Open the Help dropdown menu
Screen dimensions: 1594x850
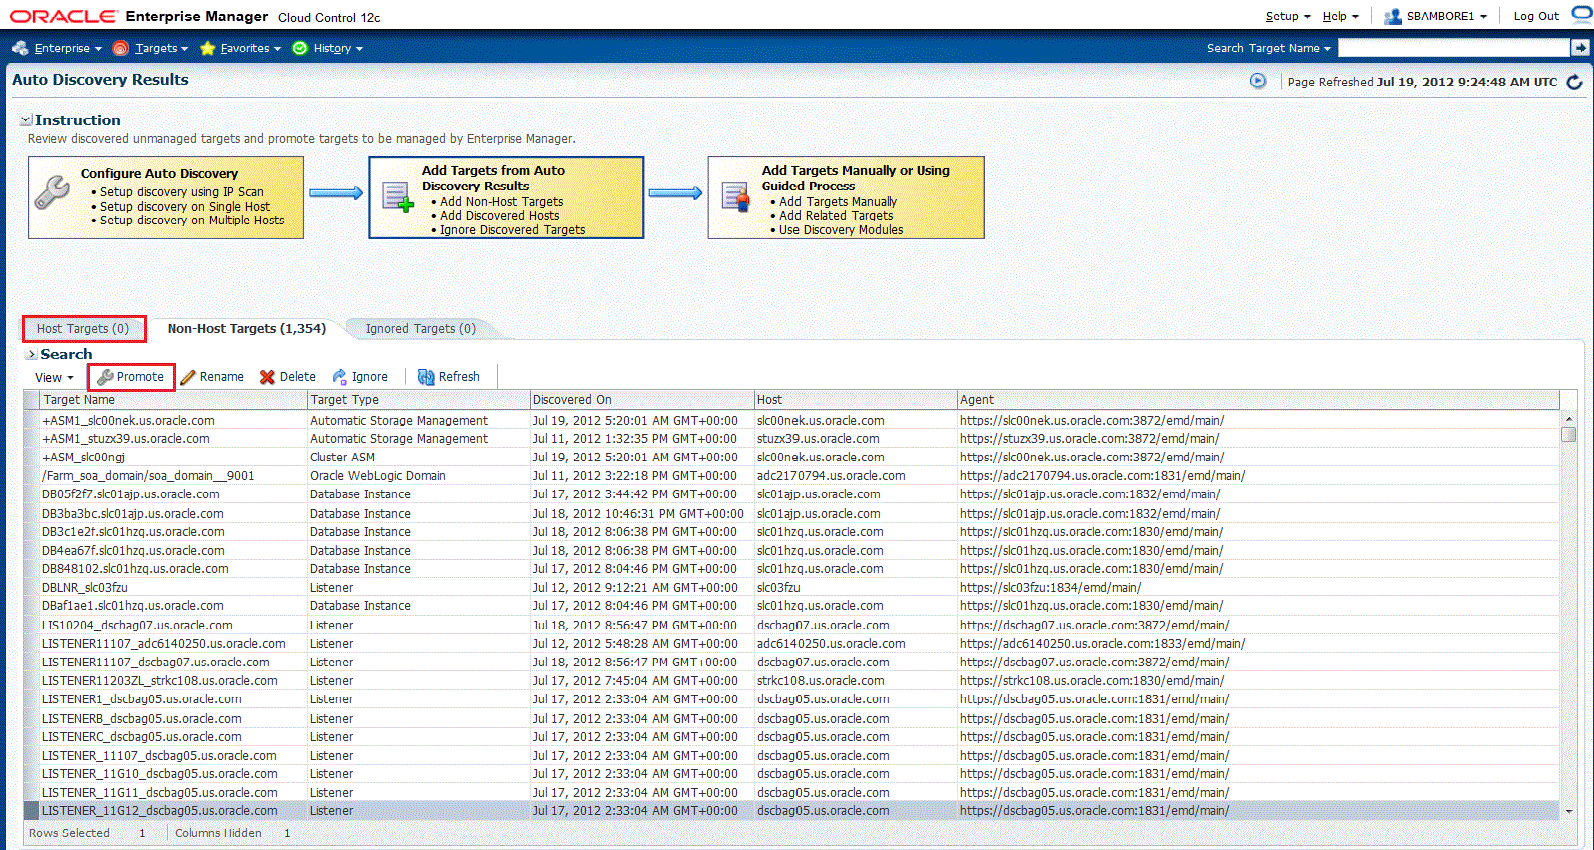pos(1340,16)
